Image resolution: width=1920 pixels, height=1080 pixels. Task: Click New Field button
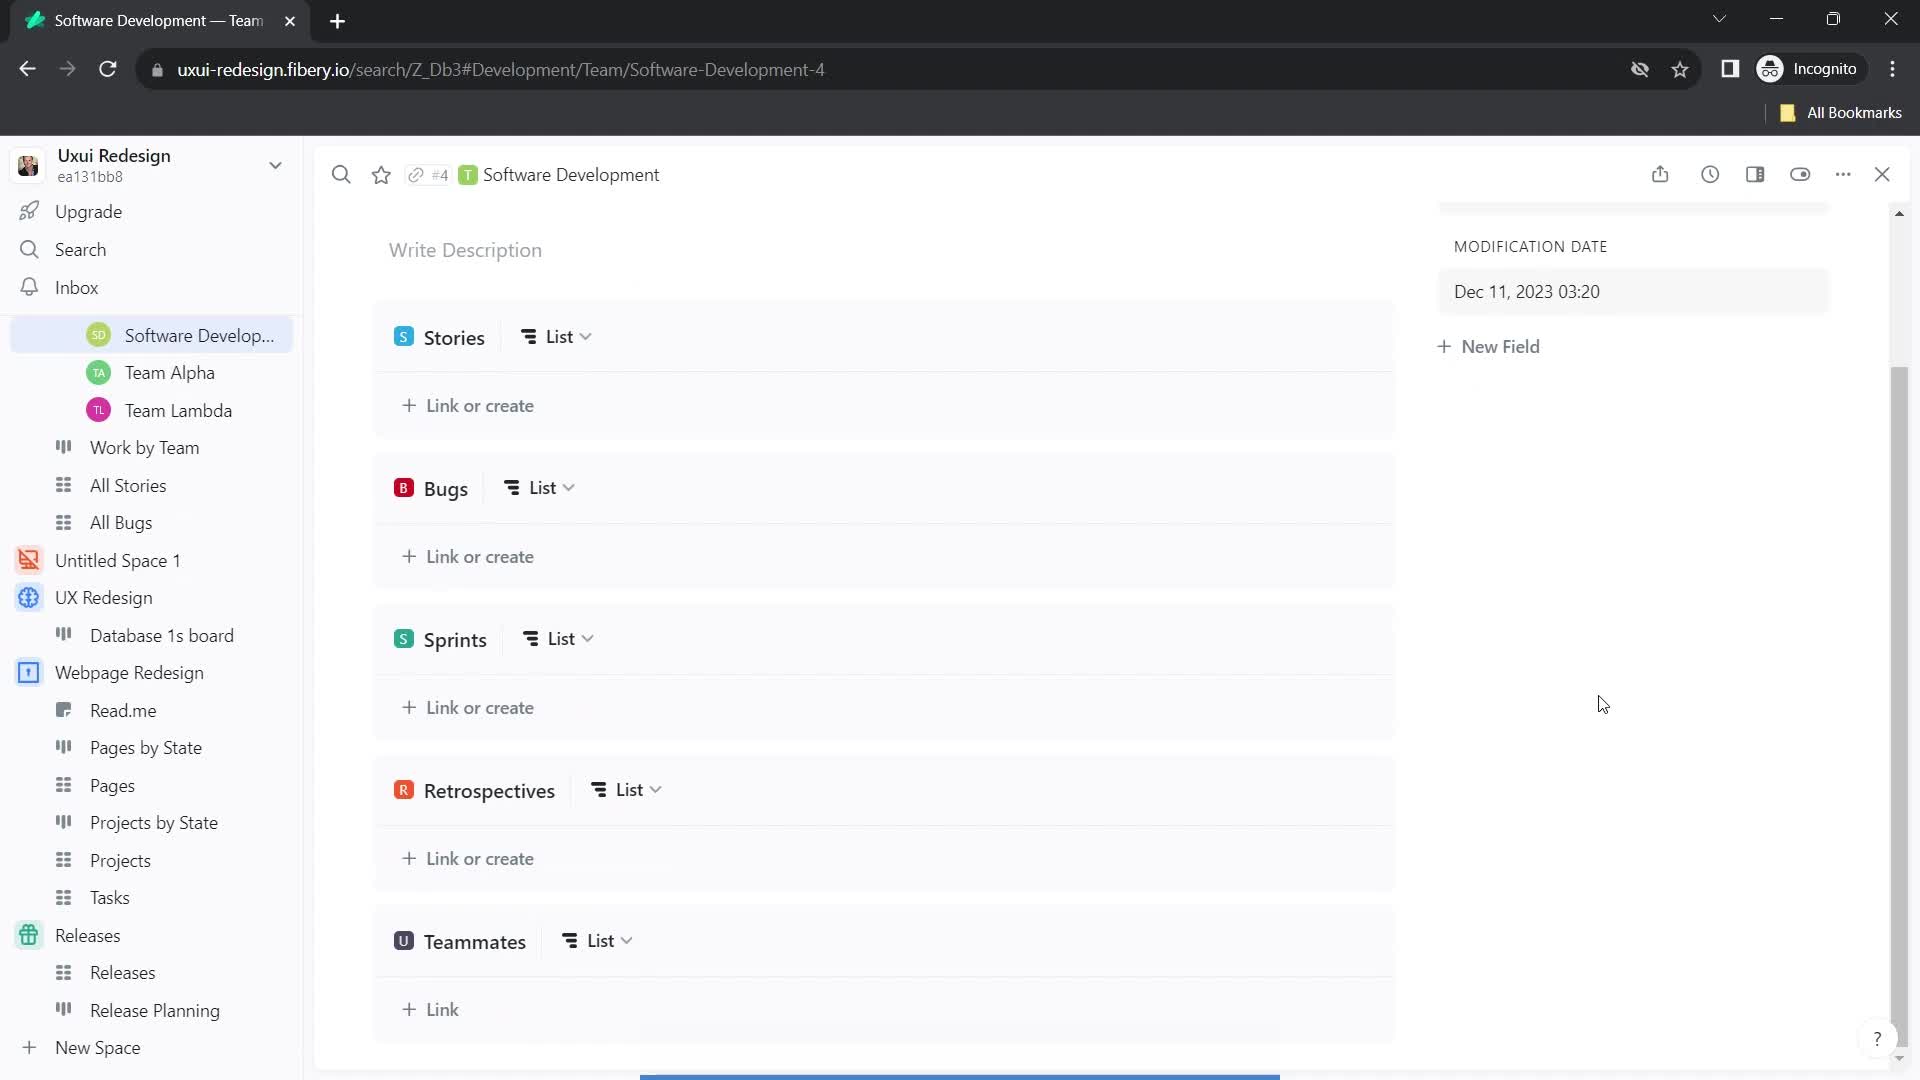[x=1487, y=345]
